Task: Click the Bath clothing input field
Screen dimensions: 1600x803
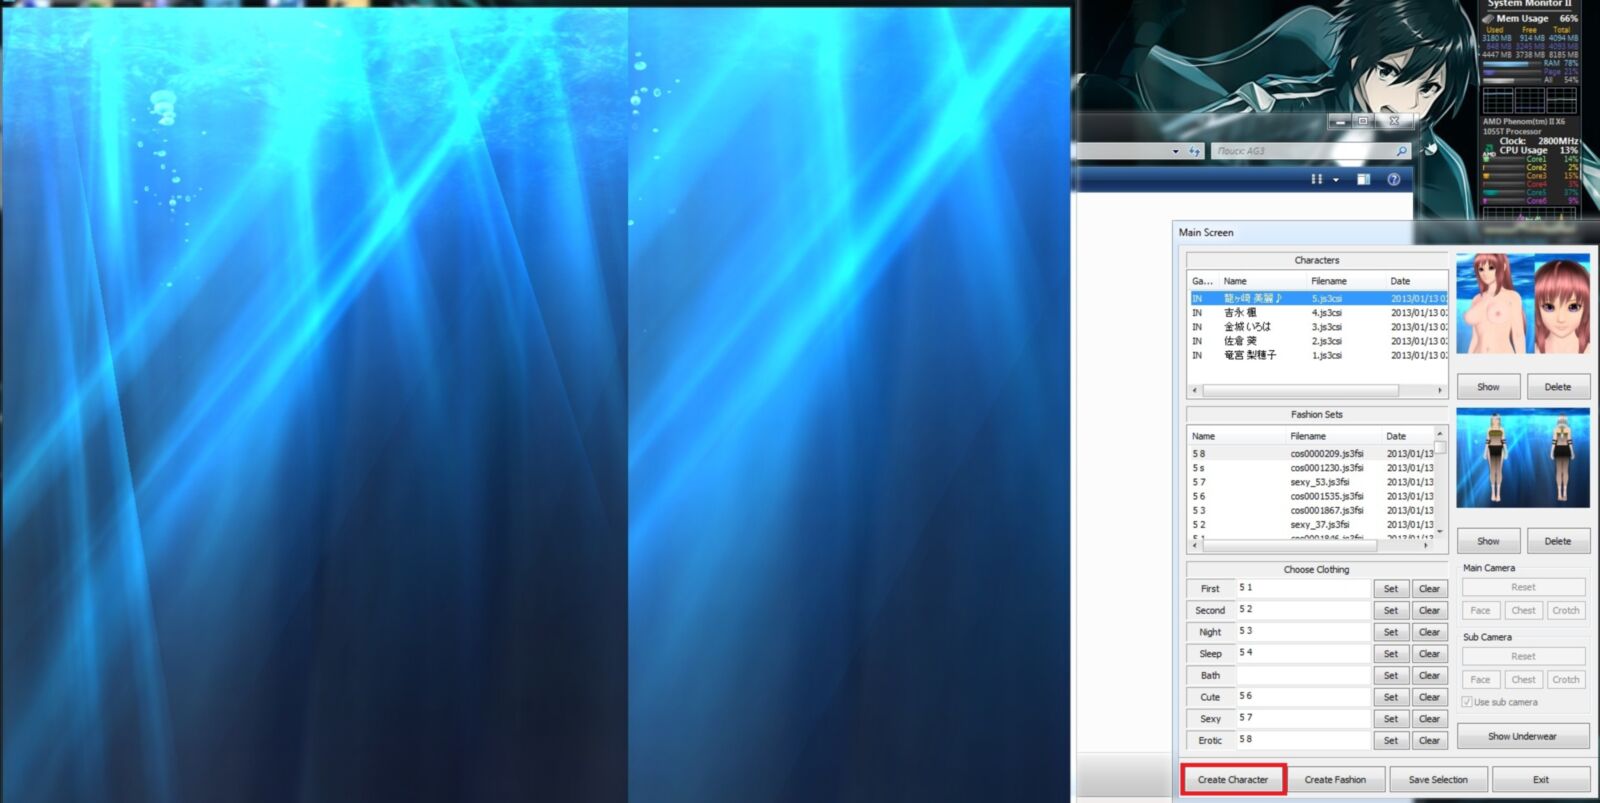Action: pyautogui.click(x=1302, y=675)
